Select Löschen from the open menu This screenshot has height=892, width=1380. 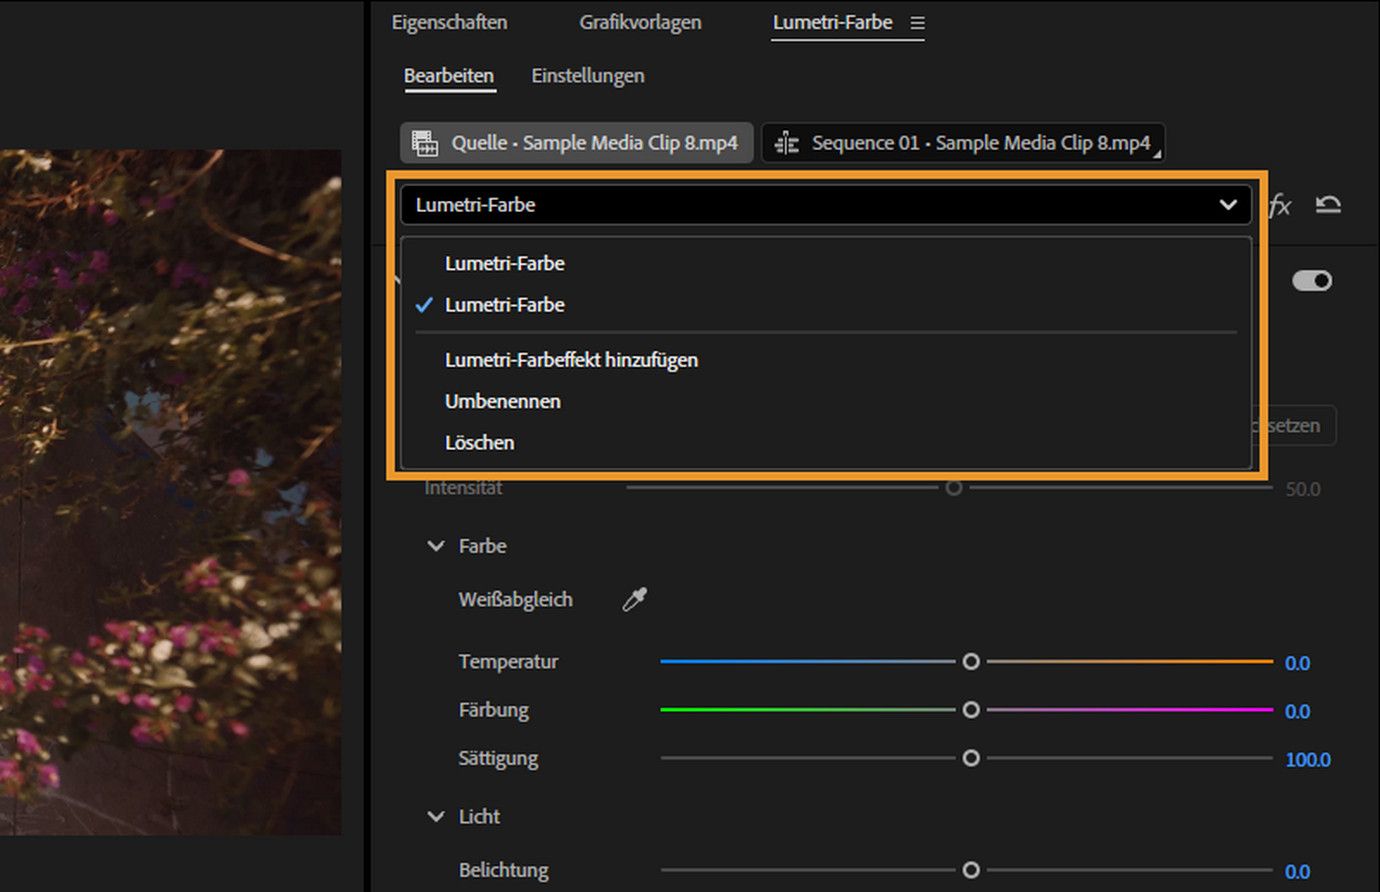[x=480, y=442]
